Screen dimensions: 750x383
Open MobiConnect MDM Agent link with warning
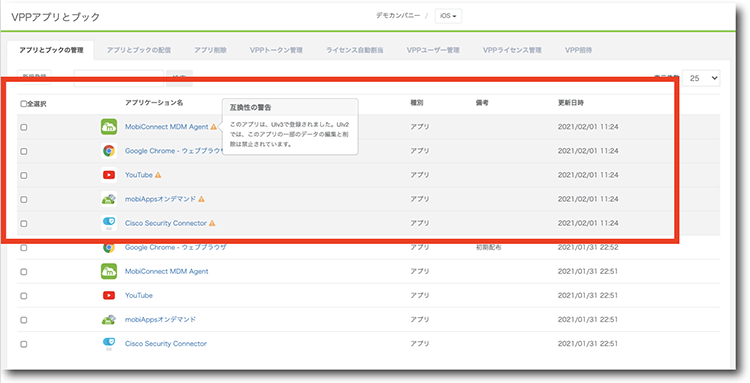click(166, 127)
